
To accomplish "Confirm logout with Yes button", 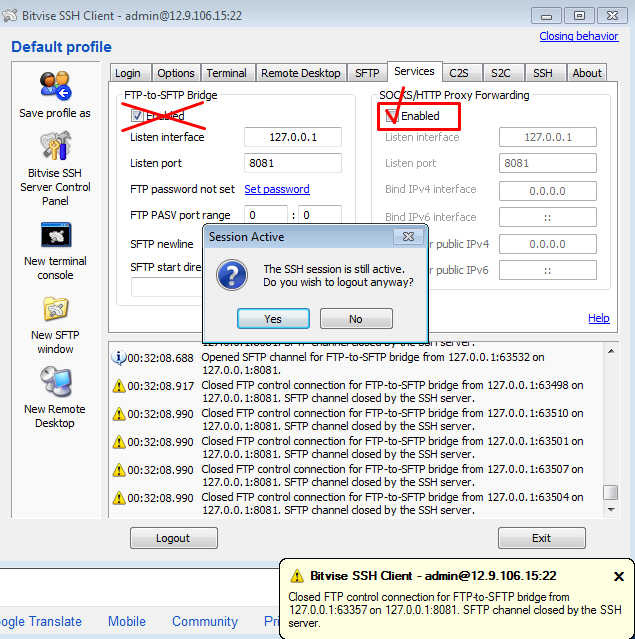I will [x=273, y=319].
